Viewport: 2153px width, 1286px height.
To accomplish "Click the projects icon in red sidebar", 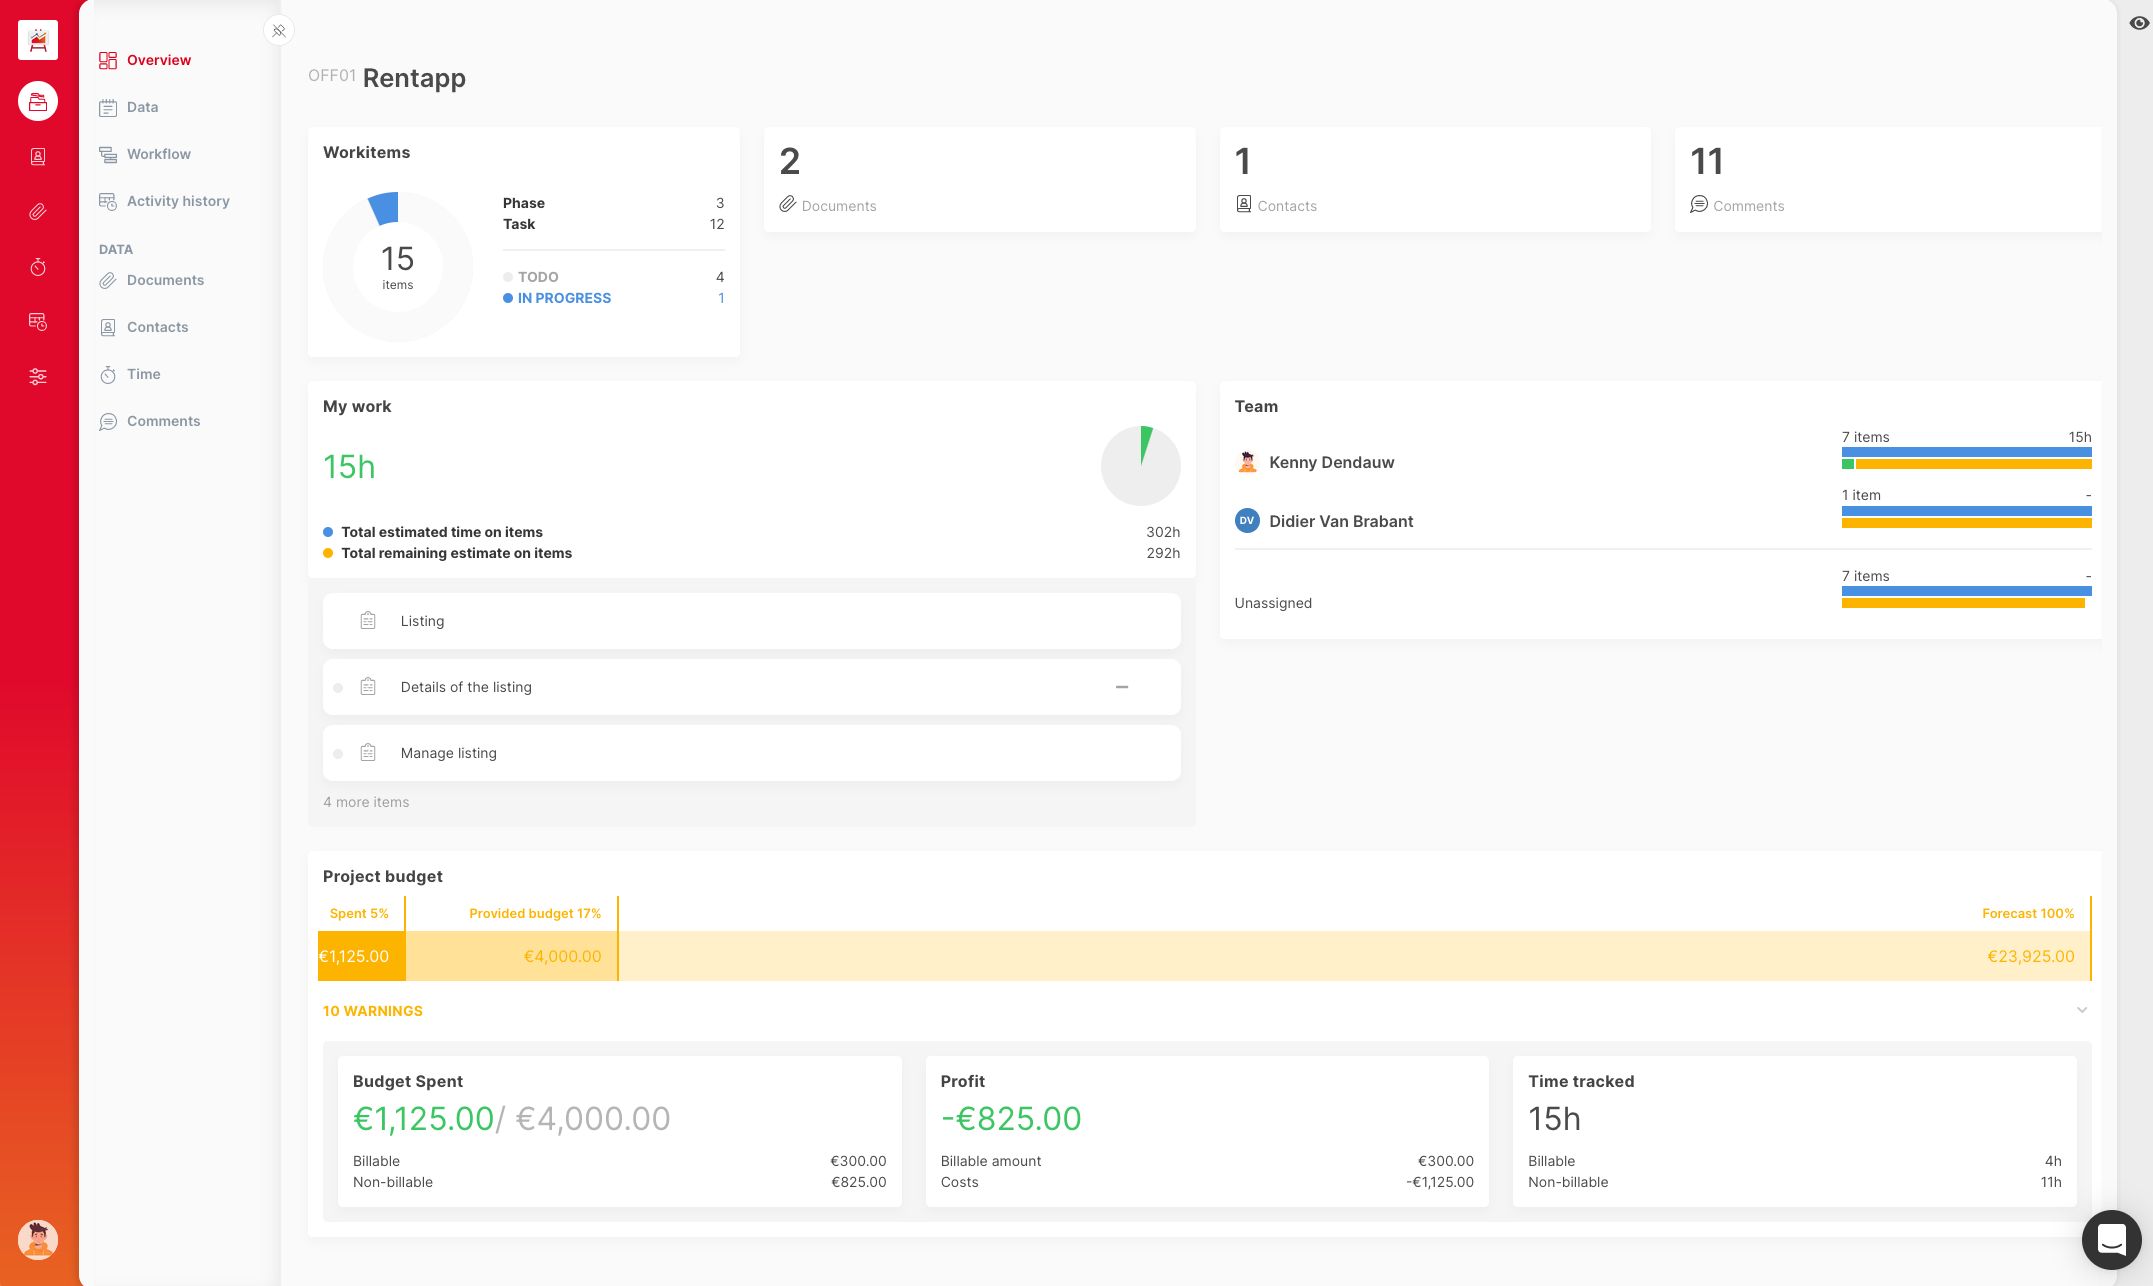I will tap(38, 101).
